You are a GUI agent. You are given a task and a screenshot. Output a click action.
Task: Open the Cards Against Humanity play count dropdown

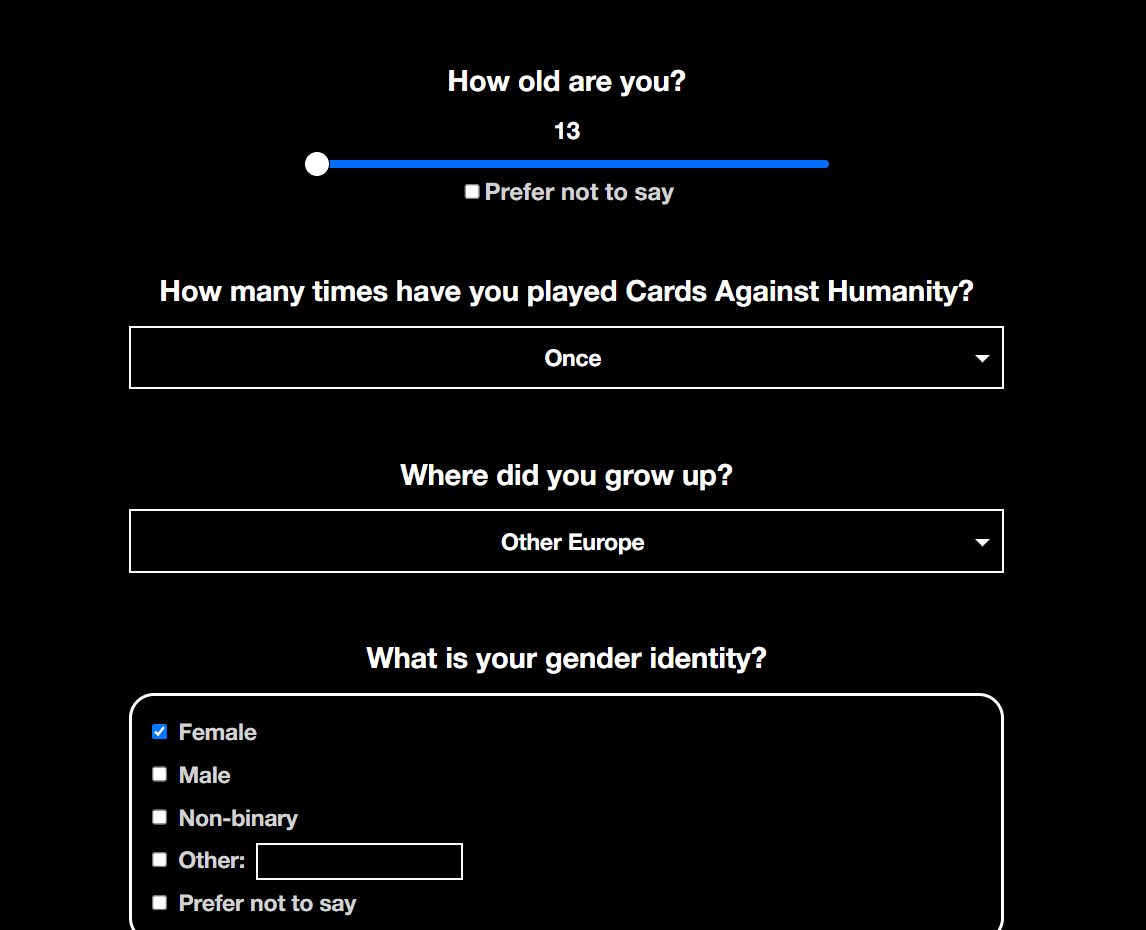click(566, 358)
